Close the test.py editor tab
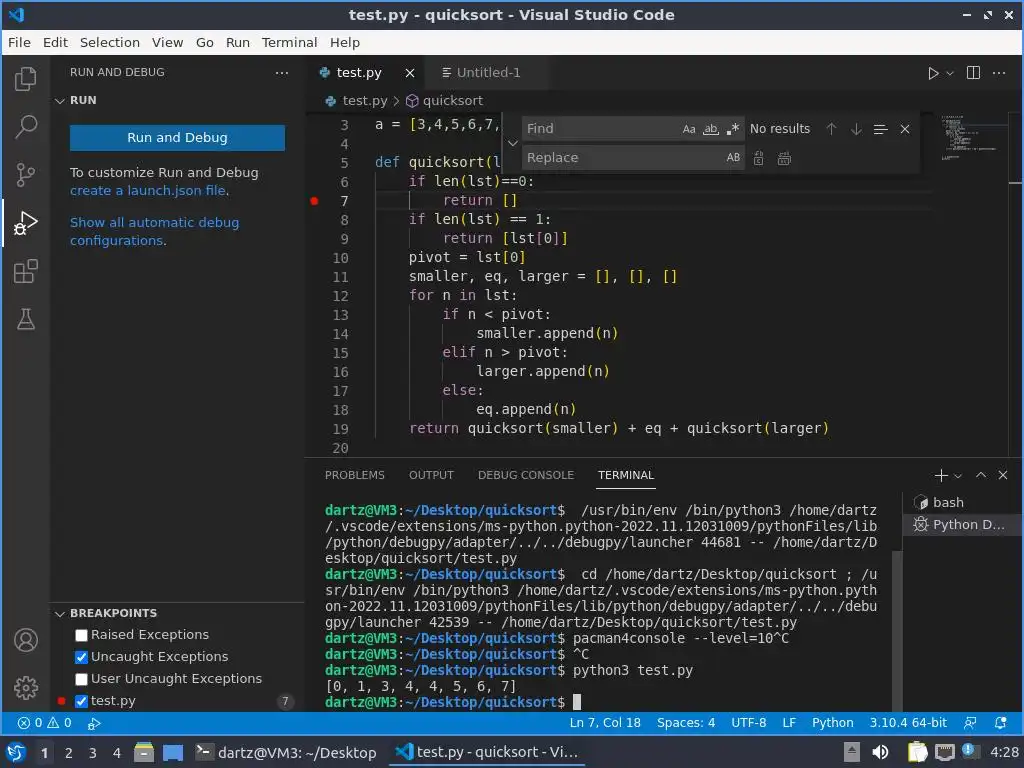Viewport: 1024px width, 768px height. tap(409, 73)
